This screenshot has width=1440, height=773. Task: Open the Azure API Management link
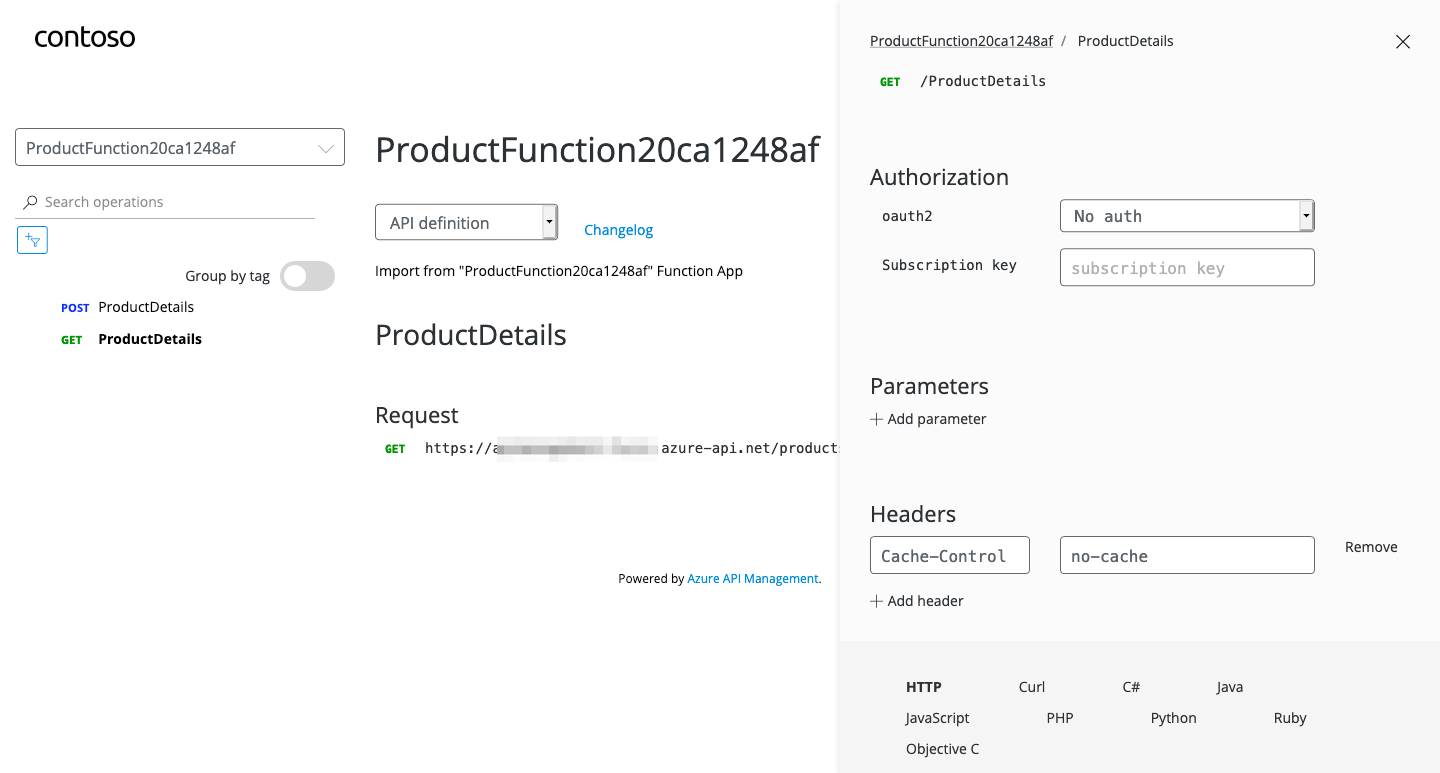click(x=752, y=578)
